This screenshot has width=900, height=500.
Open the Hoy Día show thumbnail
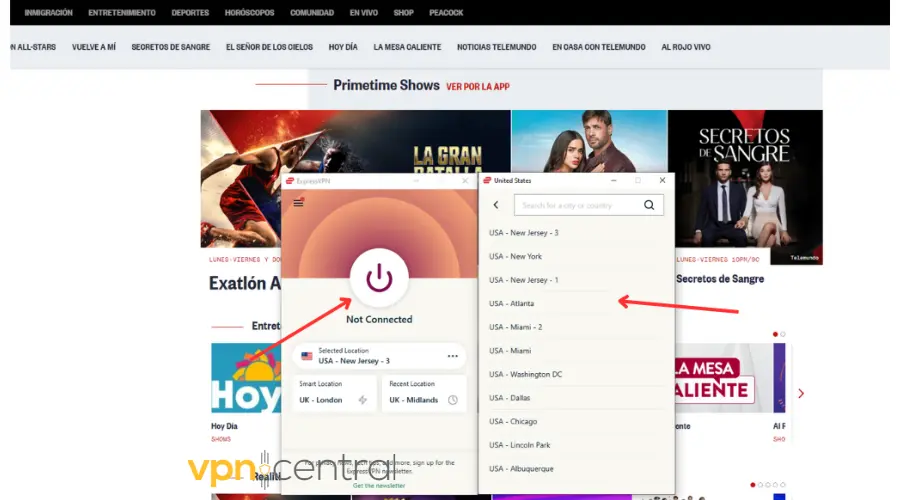[x=246, y=378]
